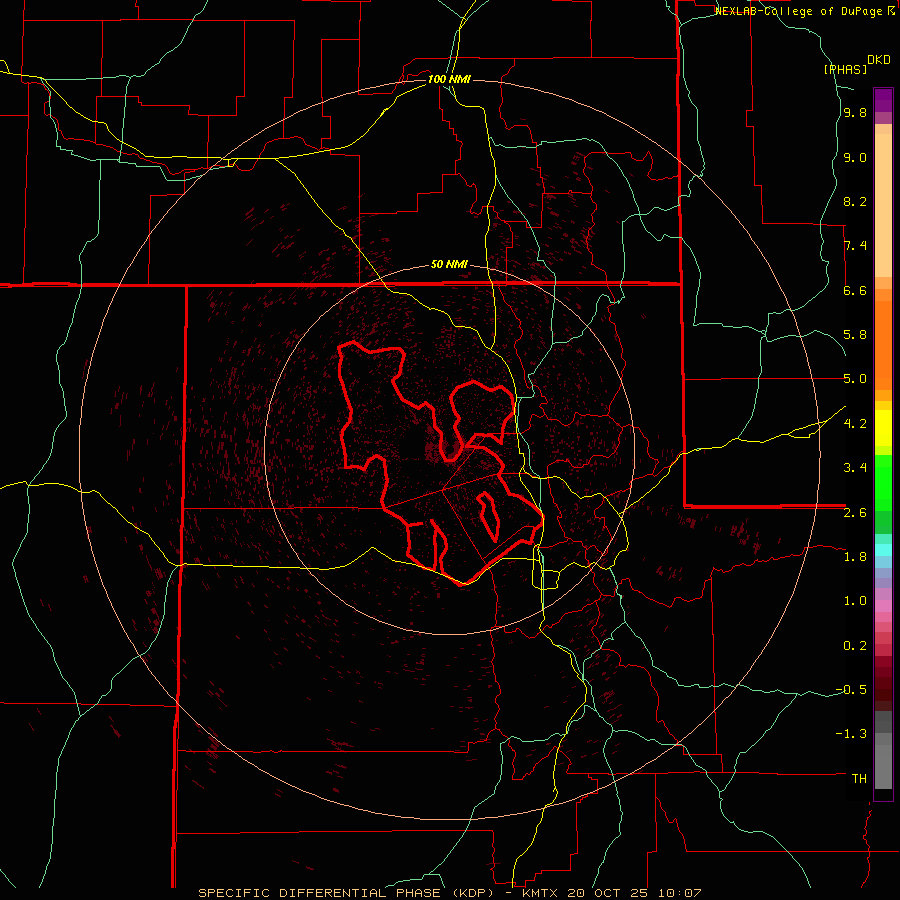Click the 6.6 value on the scale
Screen dimensions: 900x900
pyautogui.click(x=855, y=291)
